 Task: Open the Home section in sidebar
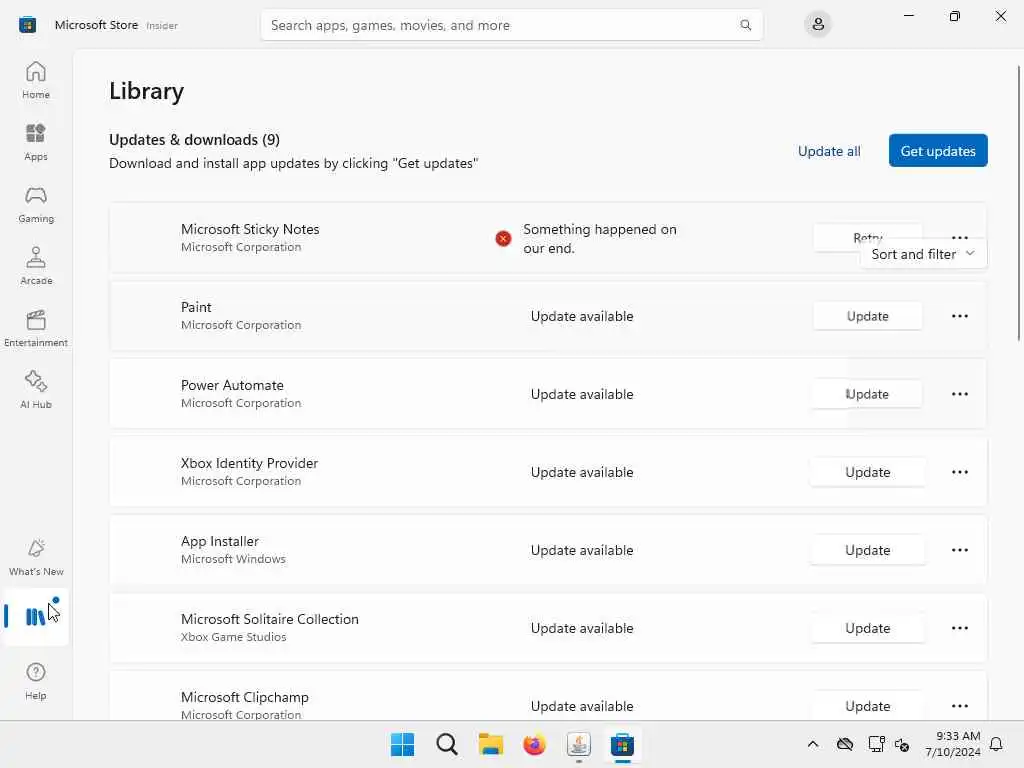[36, 80]
